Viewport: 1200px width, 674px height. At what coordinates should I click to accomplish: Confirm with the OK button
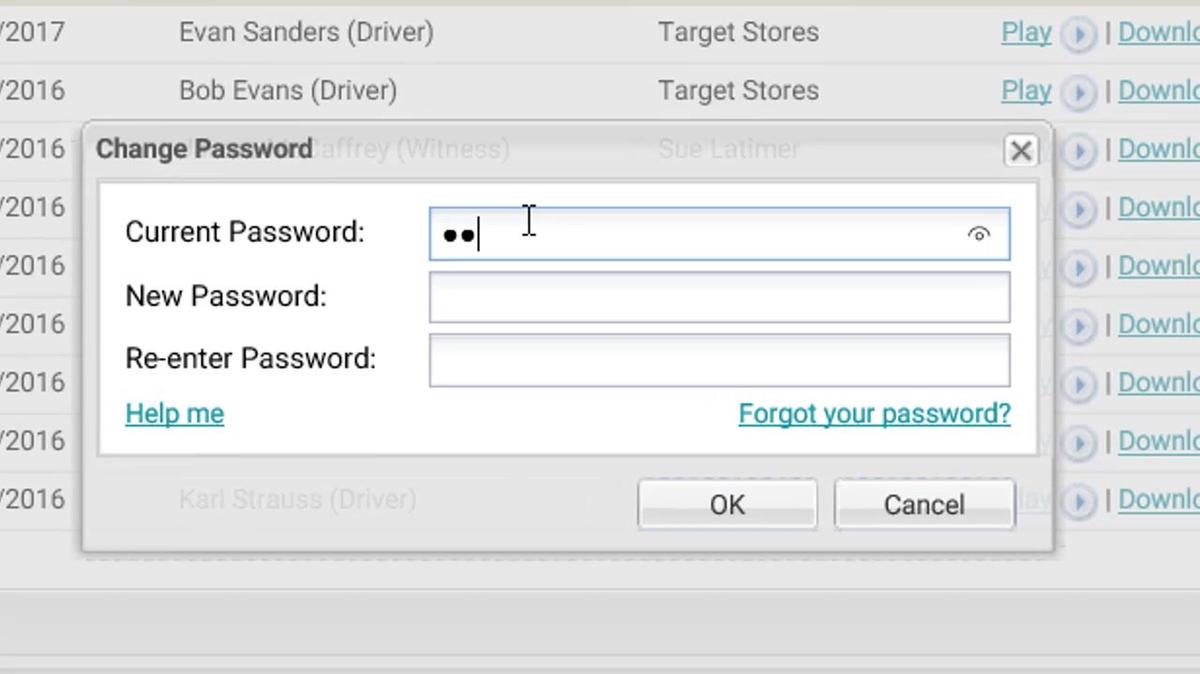click(x=727, y=504)
